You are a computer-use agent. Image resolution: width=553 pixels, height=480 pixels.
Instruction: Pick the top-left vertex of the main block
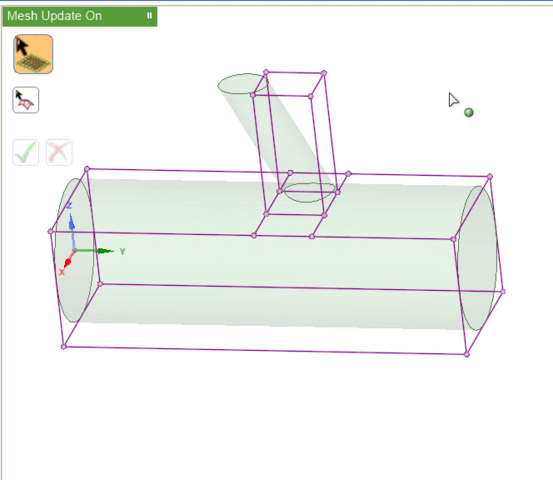point(87,169)
